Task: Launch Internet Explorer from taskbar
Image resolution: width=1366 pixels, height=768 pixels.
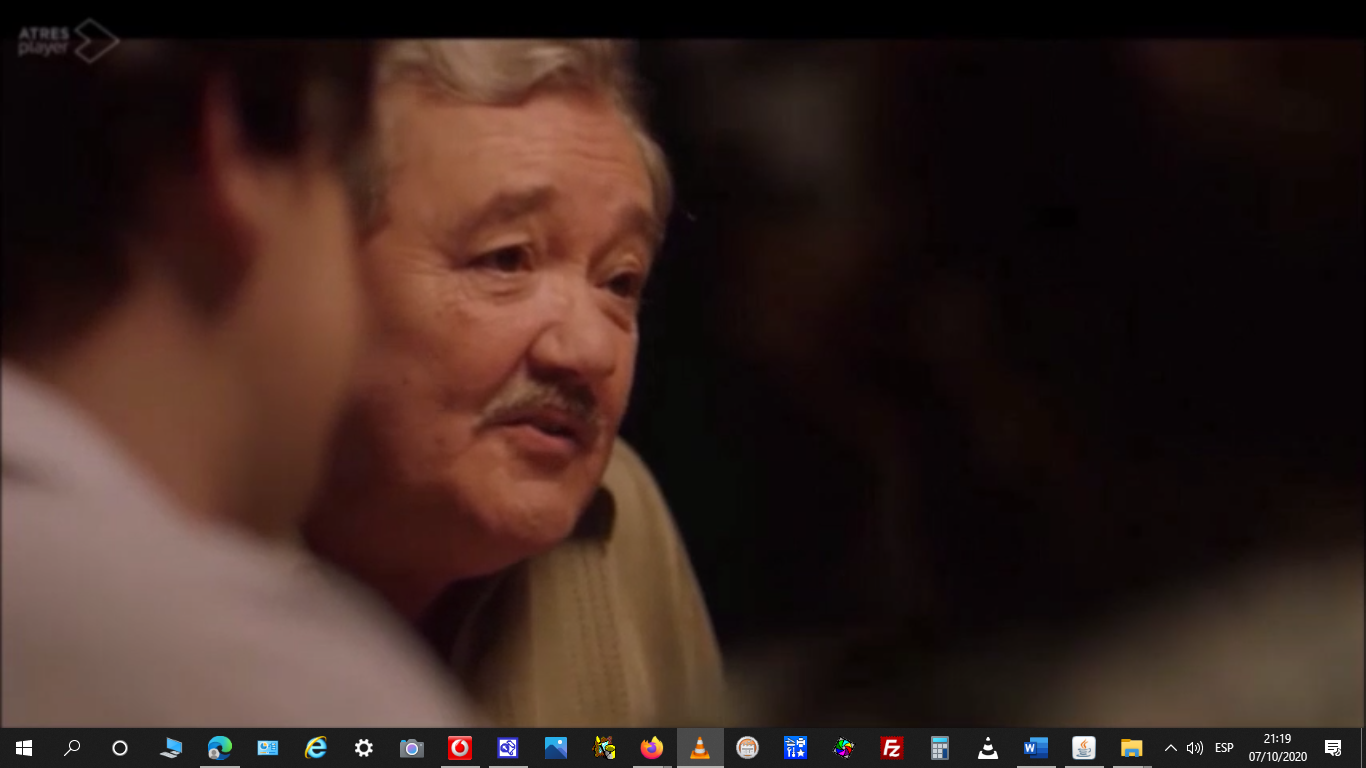Action: (316, 748)
